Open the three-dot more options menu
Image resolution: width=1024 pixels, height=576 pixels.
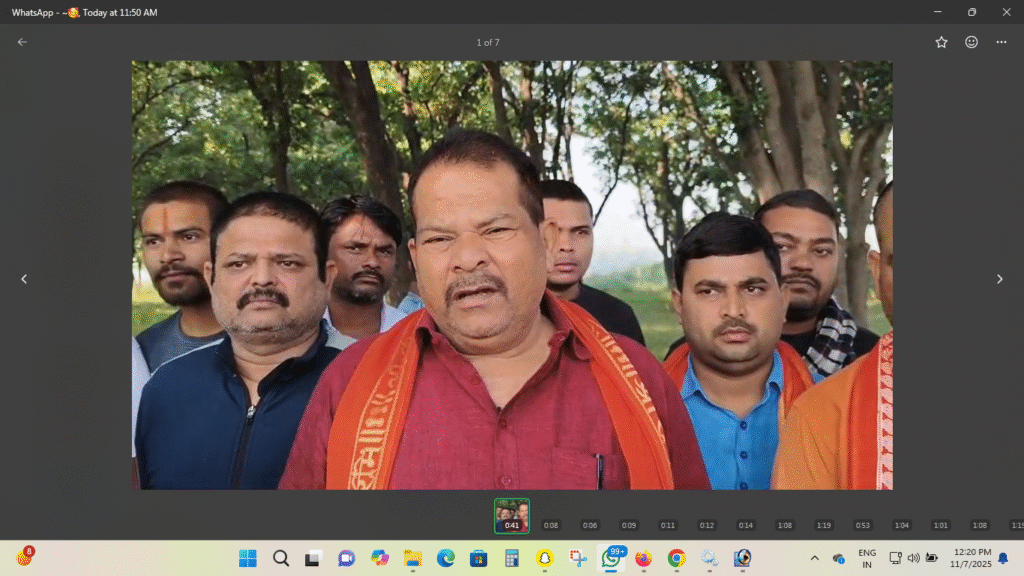click(1001, 42)
